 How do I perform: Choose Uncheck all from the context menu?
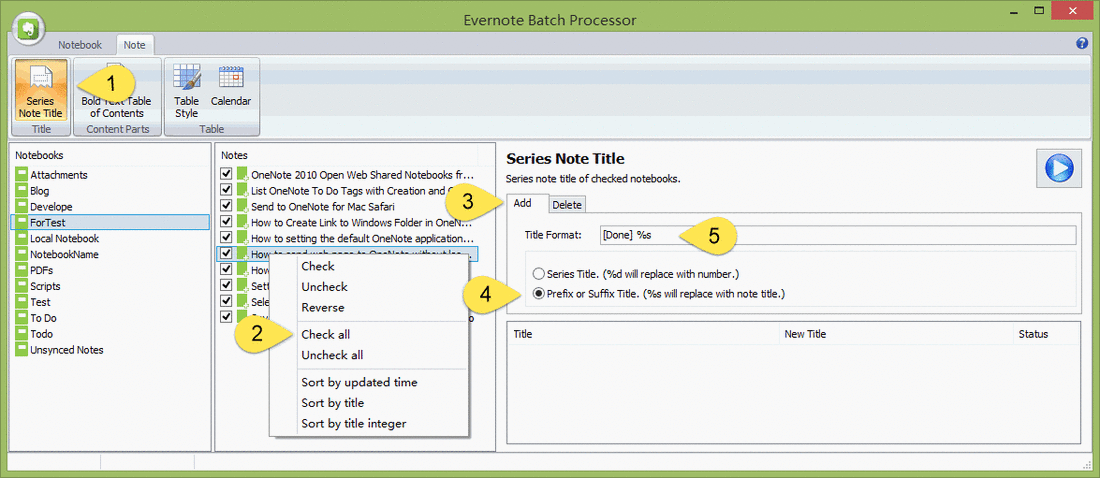point(332,354)
